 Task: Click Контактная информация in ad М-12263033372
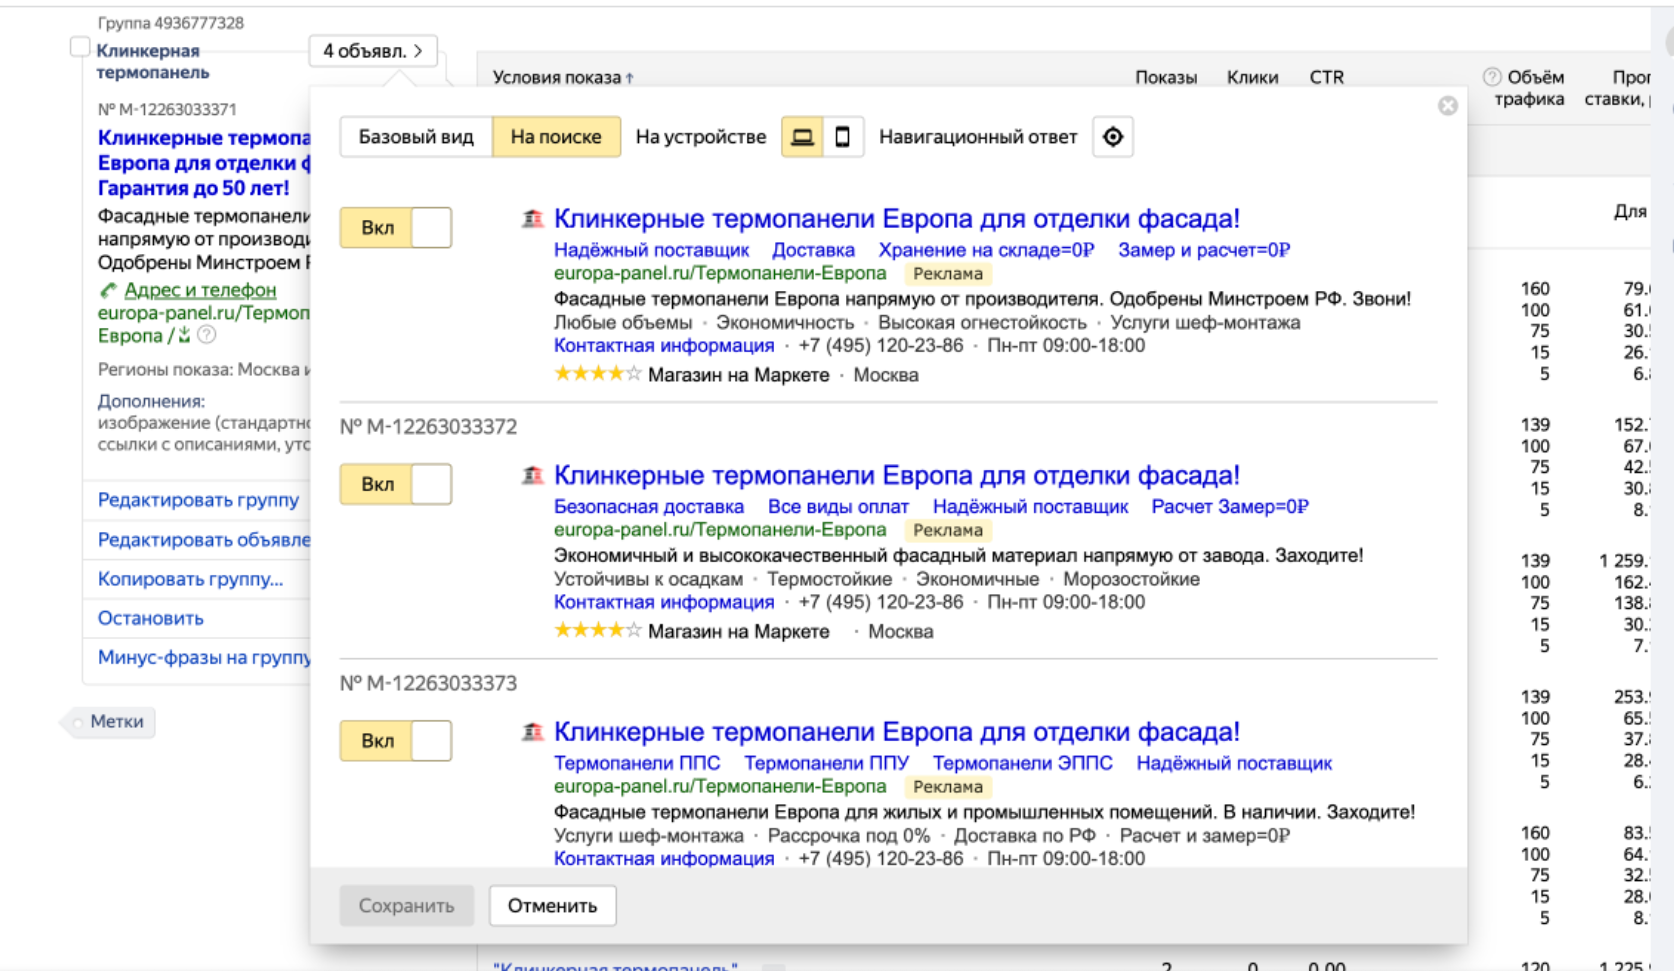click(x=664, y=602)
